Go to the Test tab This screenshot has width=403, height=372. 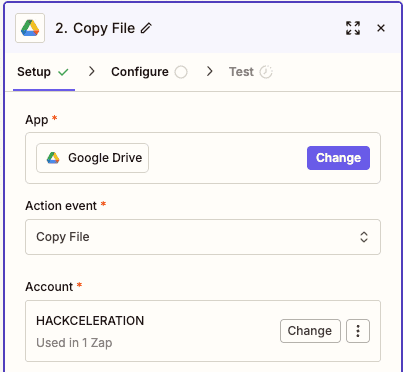(x=251, y=72)
